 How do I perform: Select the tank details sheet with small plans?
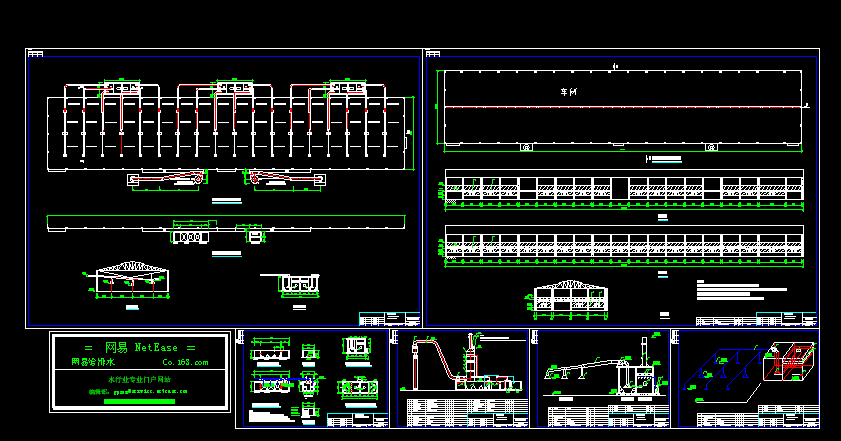pos(313,379)
